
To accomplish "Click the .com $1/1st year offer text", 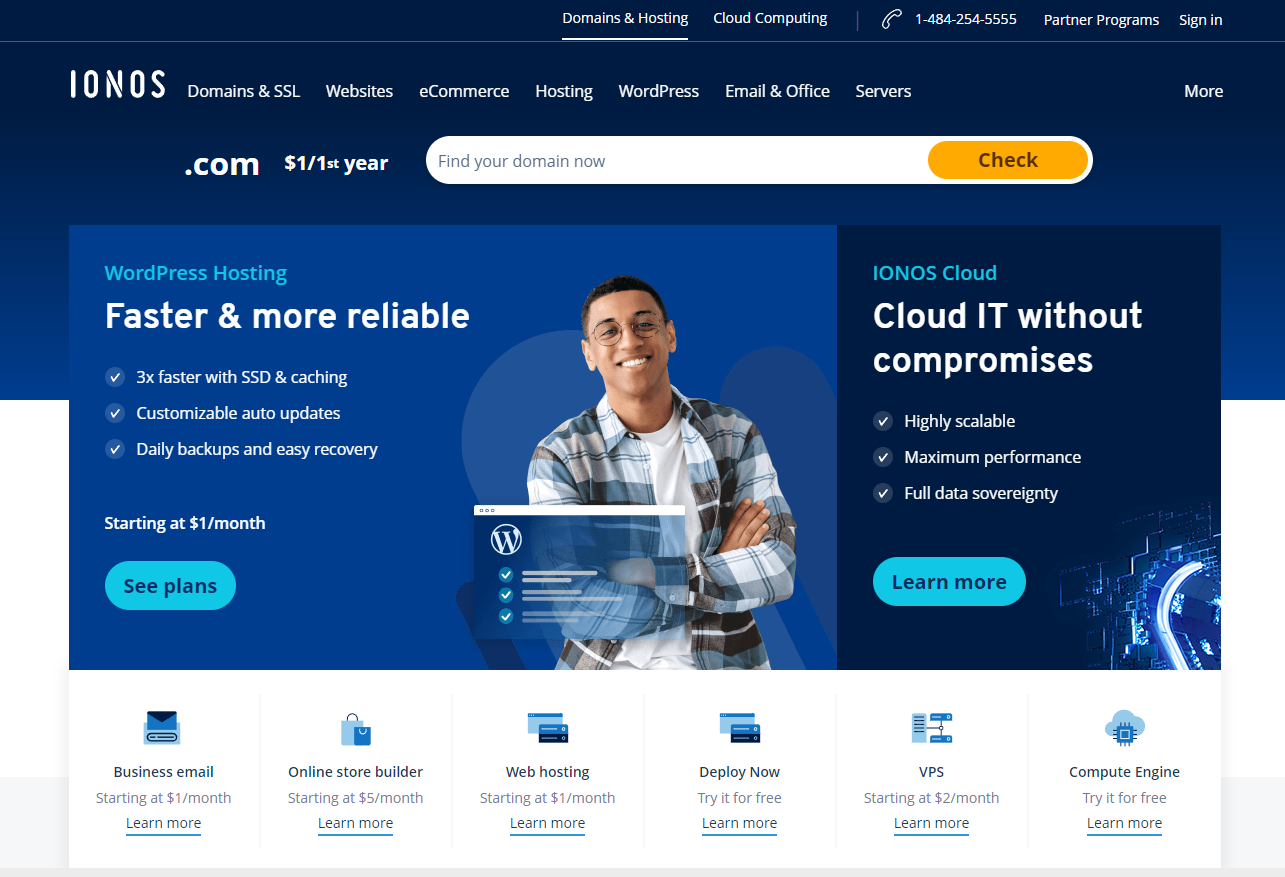I will (286, 163).
